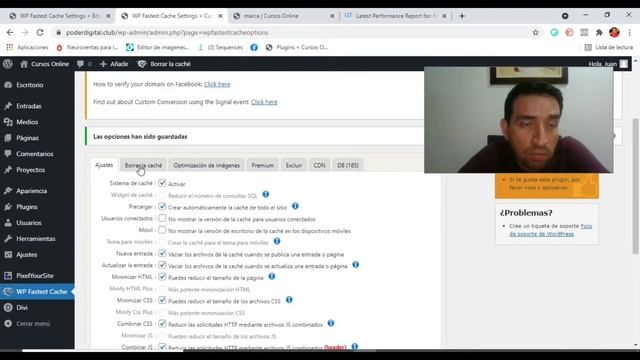Image resolution: width=640 pixels, height=360 pixels.
Task: Toggle Minimizar HTML checkbox
Action: click(162, 277)
